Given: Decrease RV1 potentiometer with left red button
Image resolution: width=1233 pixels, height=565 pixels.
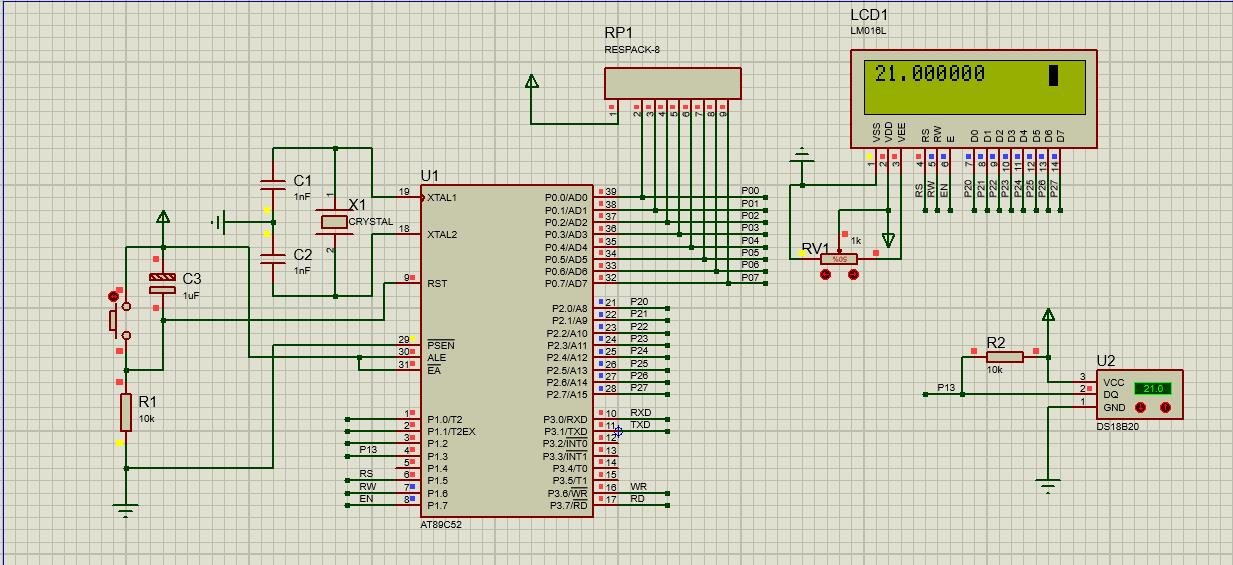Looking at the screenshot, I should (826, 274).
